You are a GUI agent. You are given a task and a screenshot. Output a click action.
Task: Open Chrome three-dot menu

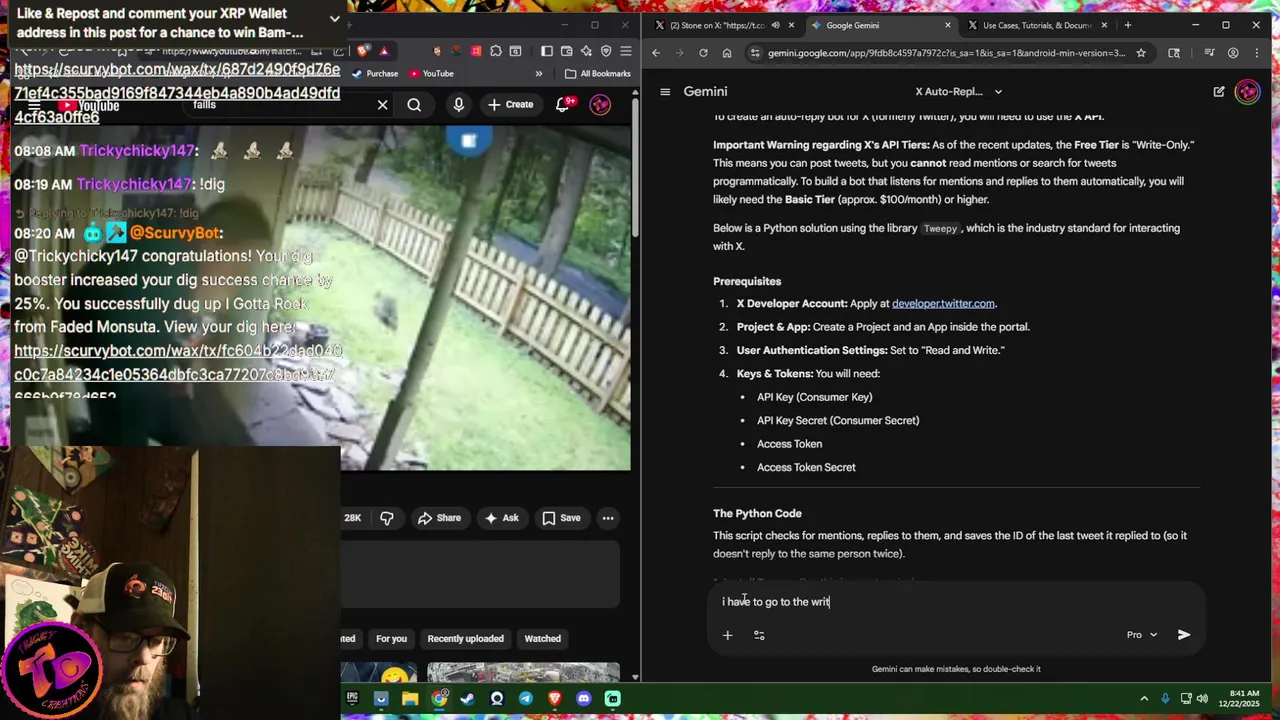click(x=1257, y=53)
